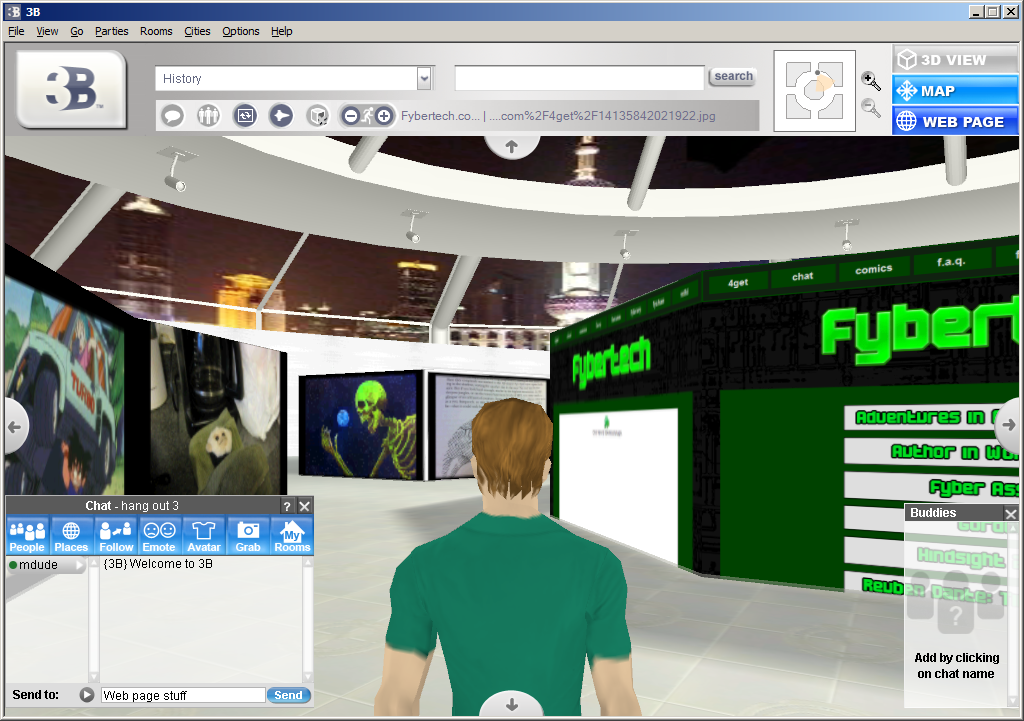Open the Go menu
Screen dimensions: 1024x721
tap(77, 31)
